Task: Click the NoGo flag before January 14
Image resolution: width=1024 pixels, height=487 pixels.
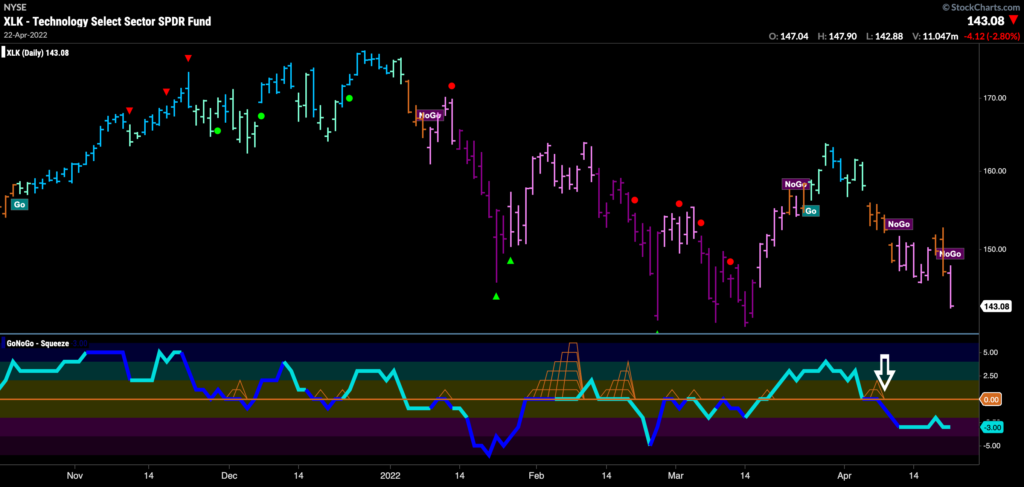Action: (x=429, y=116)
